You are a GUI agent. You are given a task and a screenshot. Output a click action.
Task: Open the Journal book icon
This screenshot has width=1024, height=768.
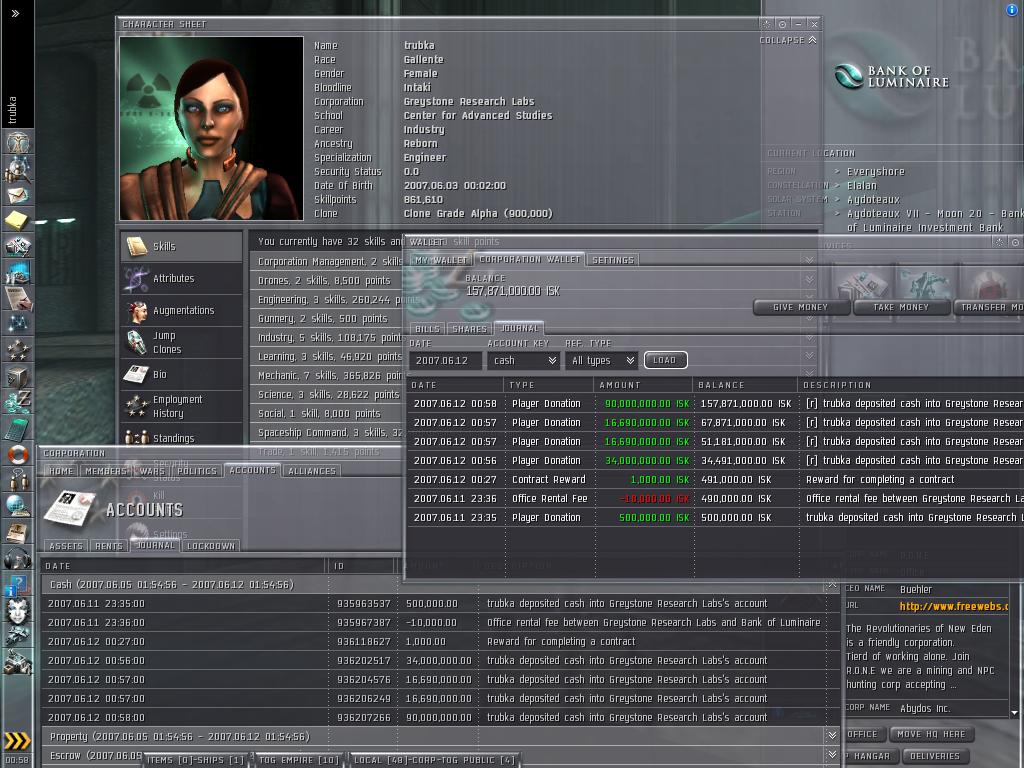point(18,532)
